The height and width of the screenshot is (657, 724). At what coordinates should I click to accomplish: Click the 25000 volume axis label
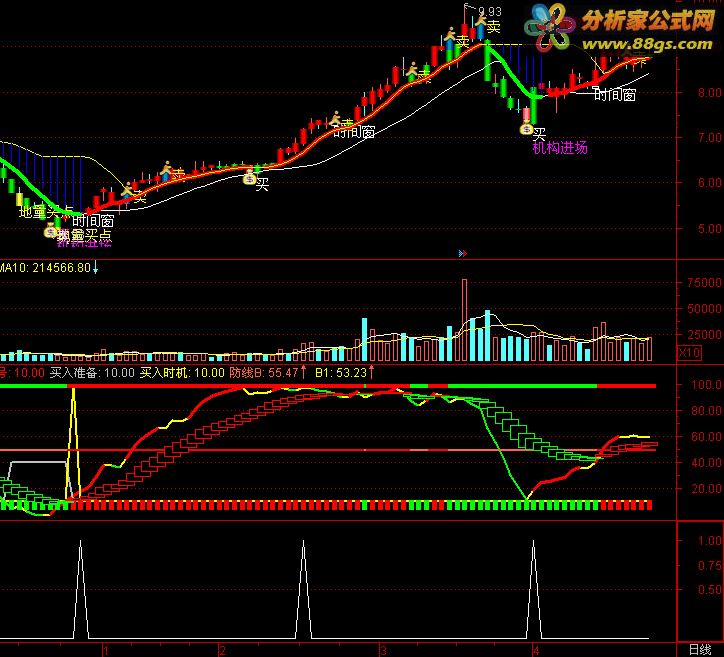[x=705, y=334]
